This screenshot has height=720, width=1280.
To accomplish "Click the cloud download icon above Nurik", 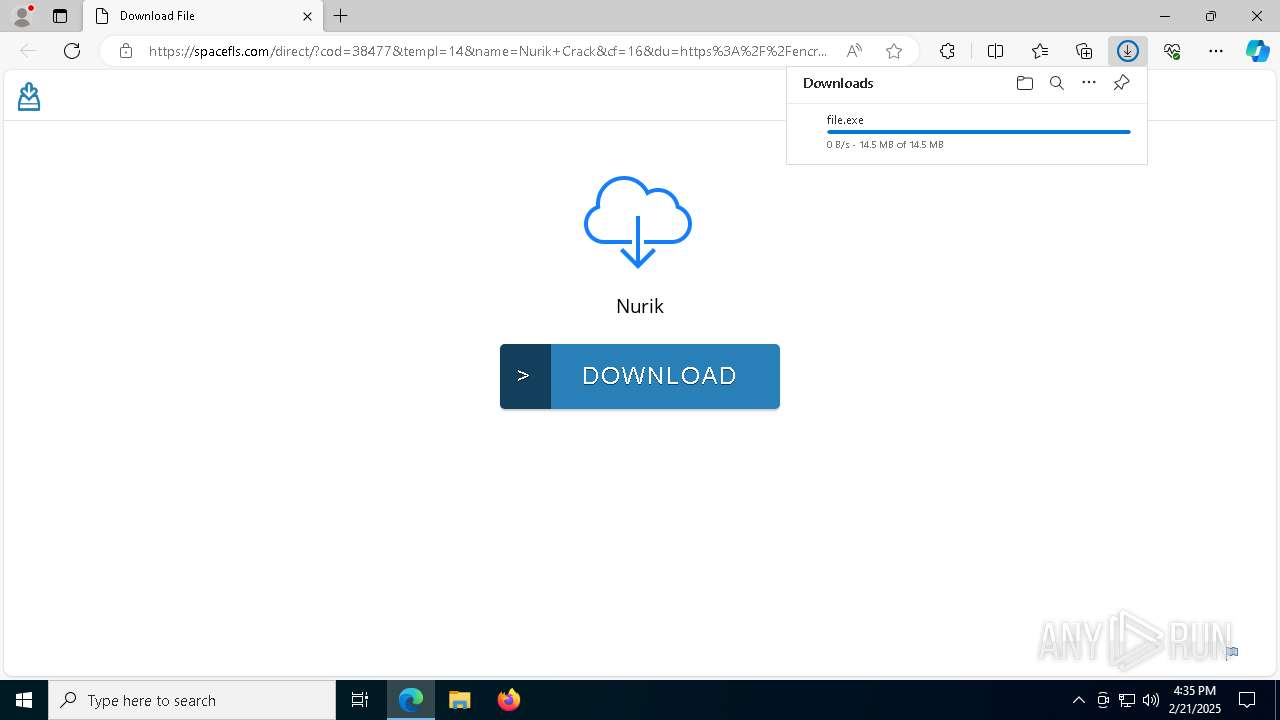I will (638, 222).
